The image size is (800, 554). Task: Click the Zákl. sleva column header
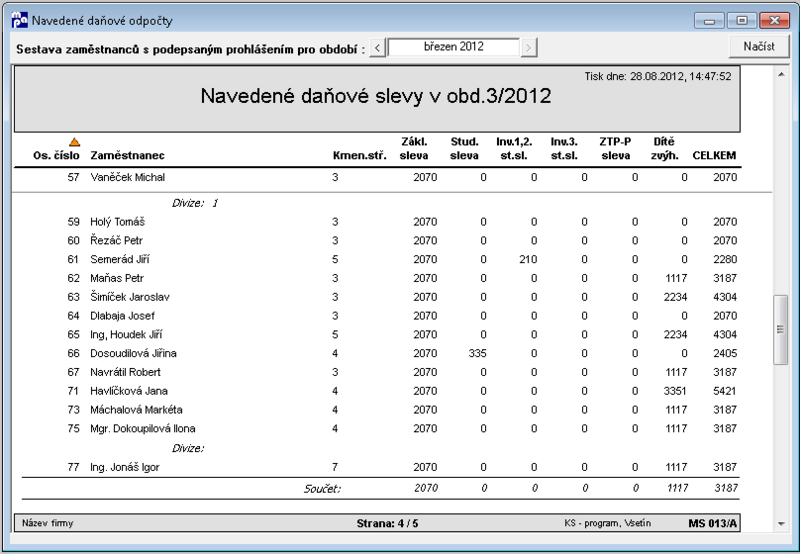pyautogui.click(x=414, y=148)
